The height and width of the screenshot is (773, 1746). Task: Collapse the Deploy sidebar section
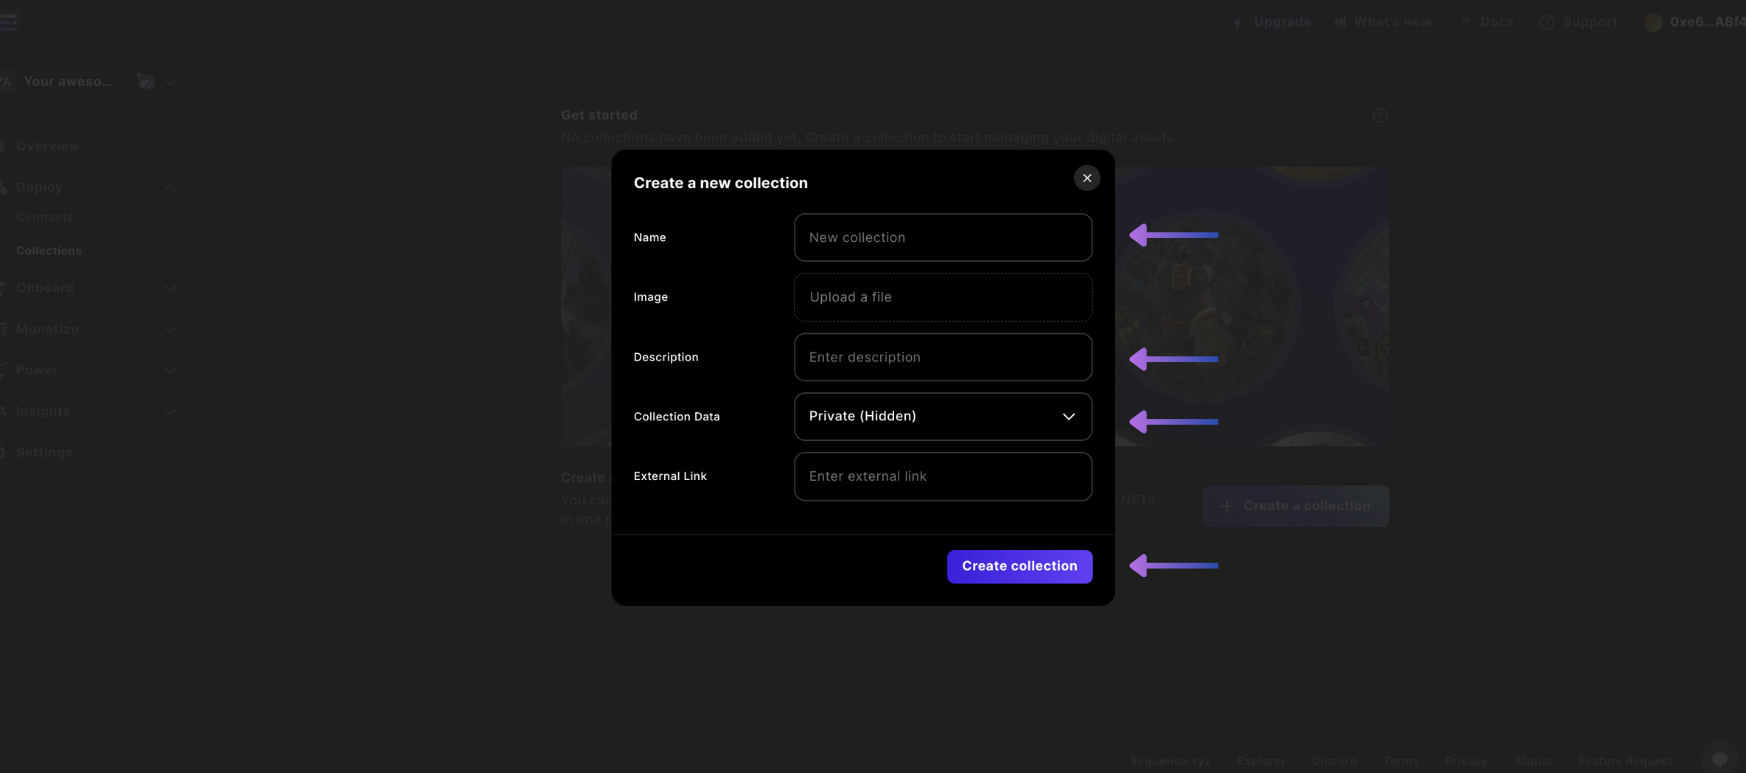click(170, 187)
